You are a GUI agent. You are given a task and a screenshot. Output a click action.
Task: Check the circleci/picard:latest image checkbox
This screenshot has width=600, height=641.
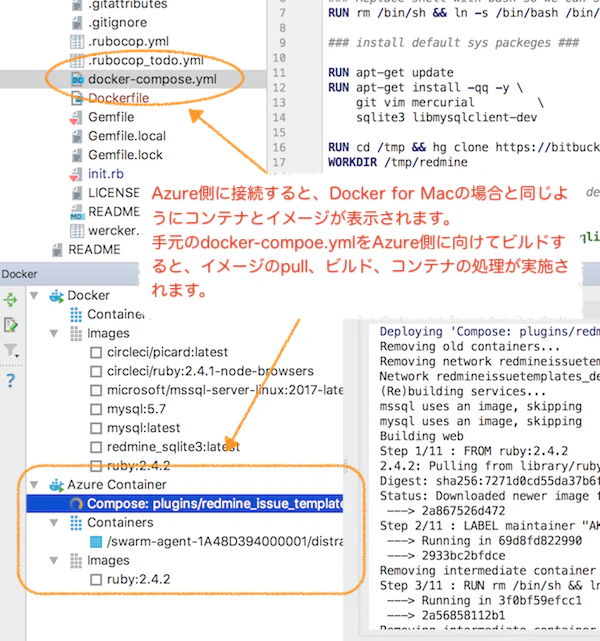click(96, 352)
